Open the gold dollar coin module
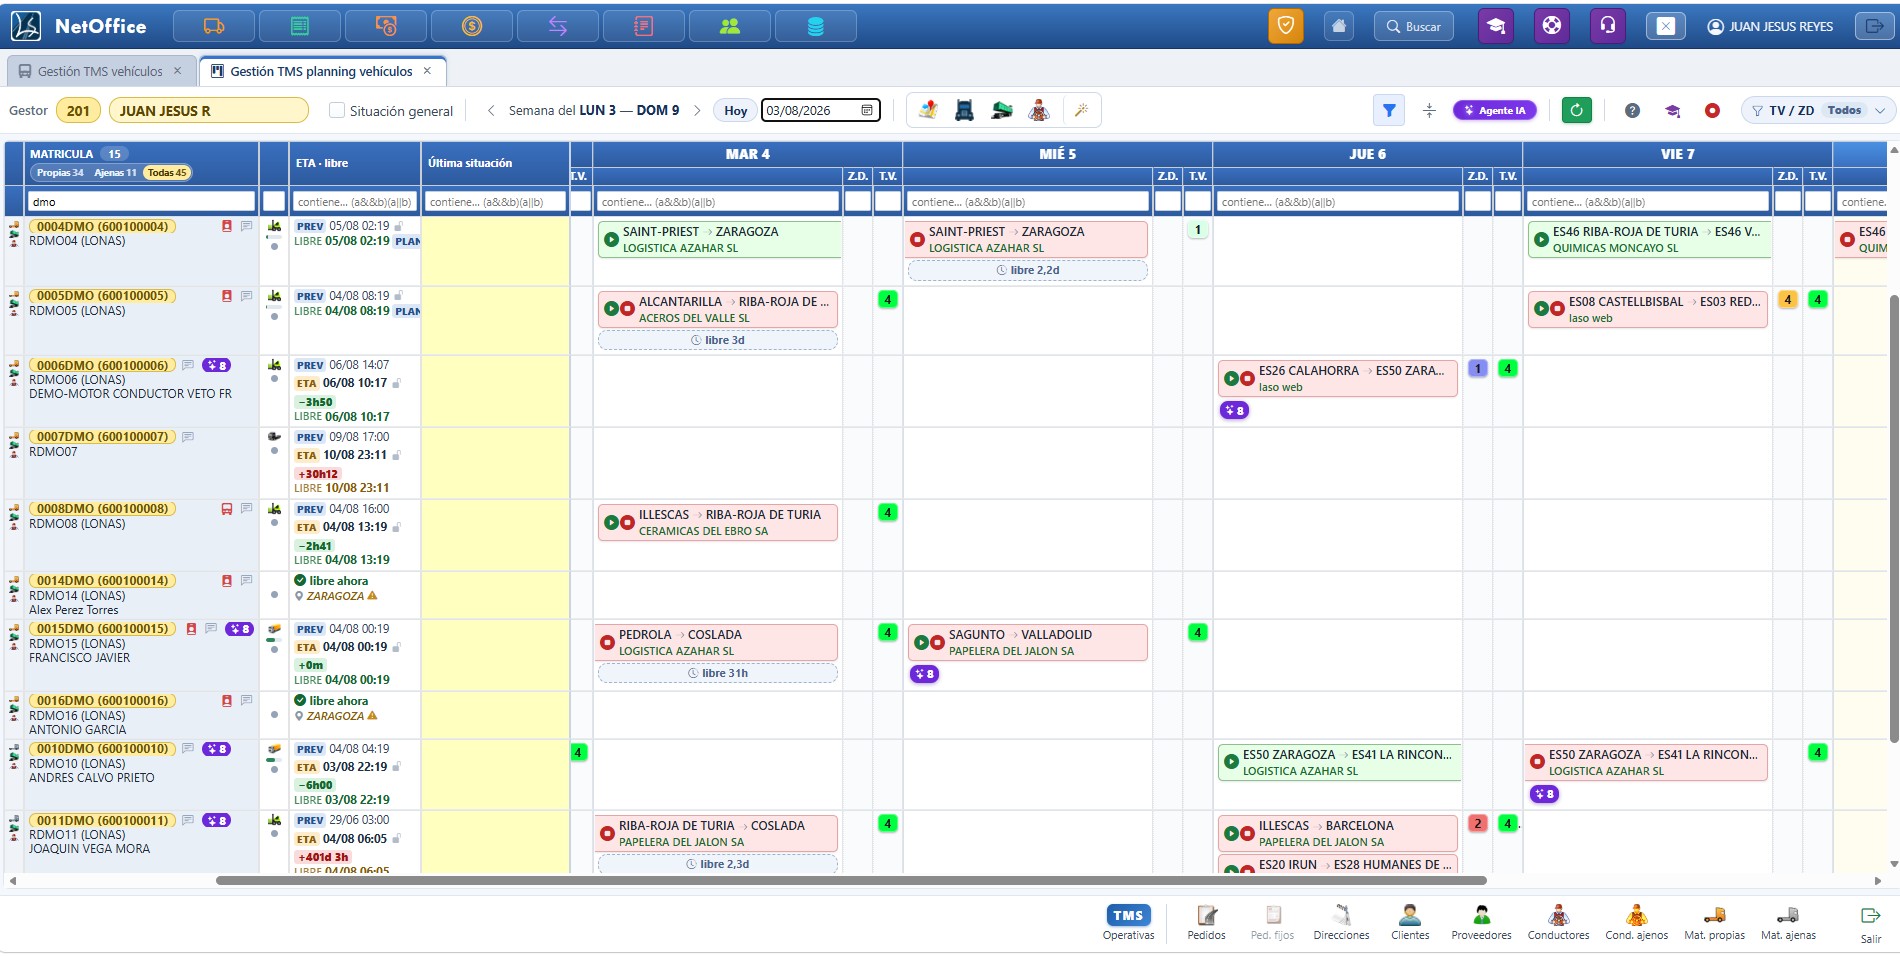This screenshot has width=1900, height=956. point(472,26)
